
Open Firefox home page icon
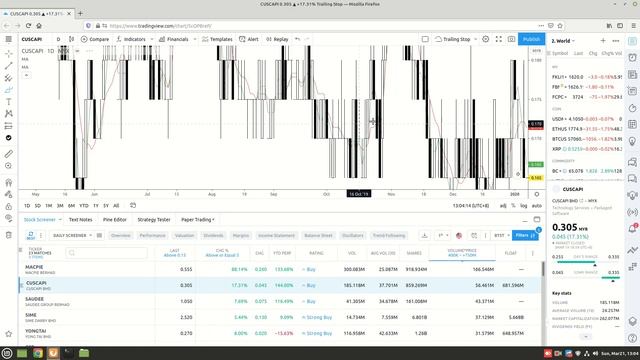(x=39, y=25)
